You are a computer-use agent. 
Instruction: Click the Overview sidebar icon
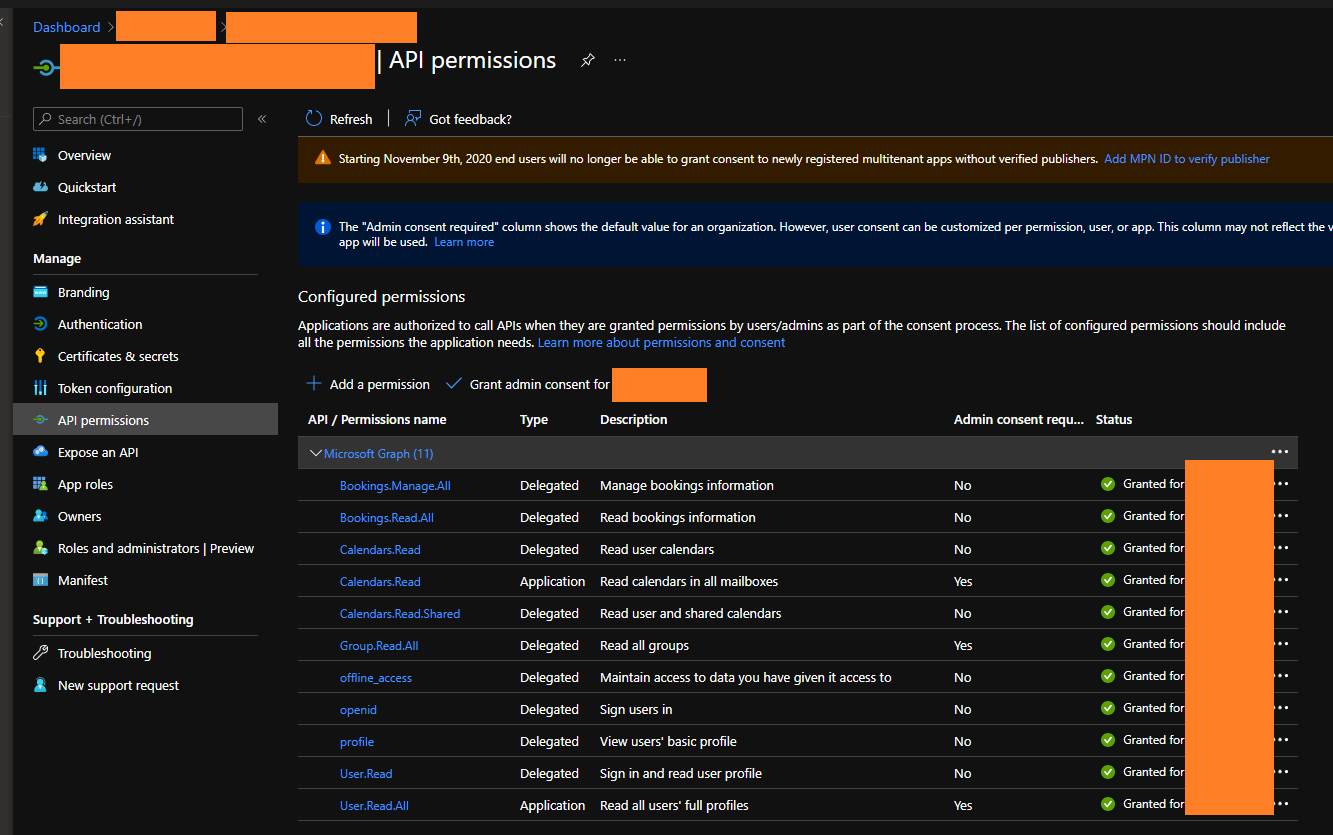[40, 155]
